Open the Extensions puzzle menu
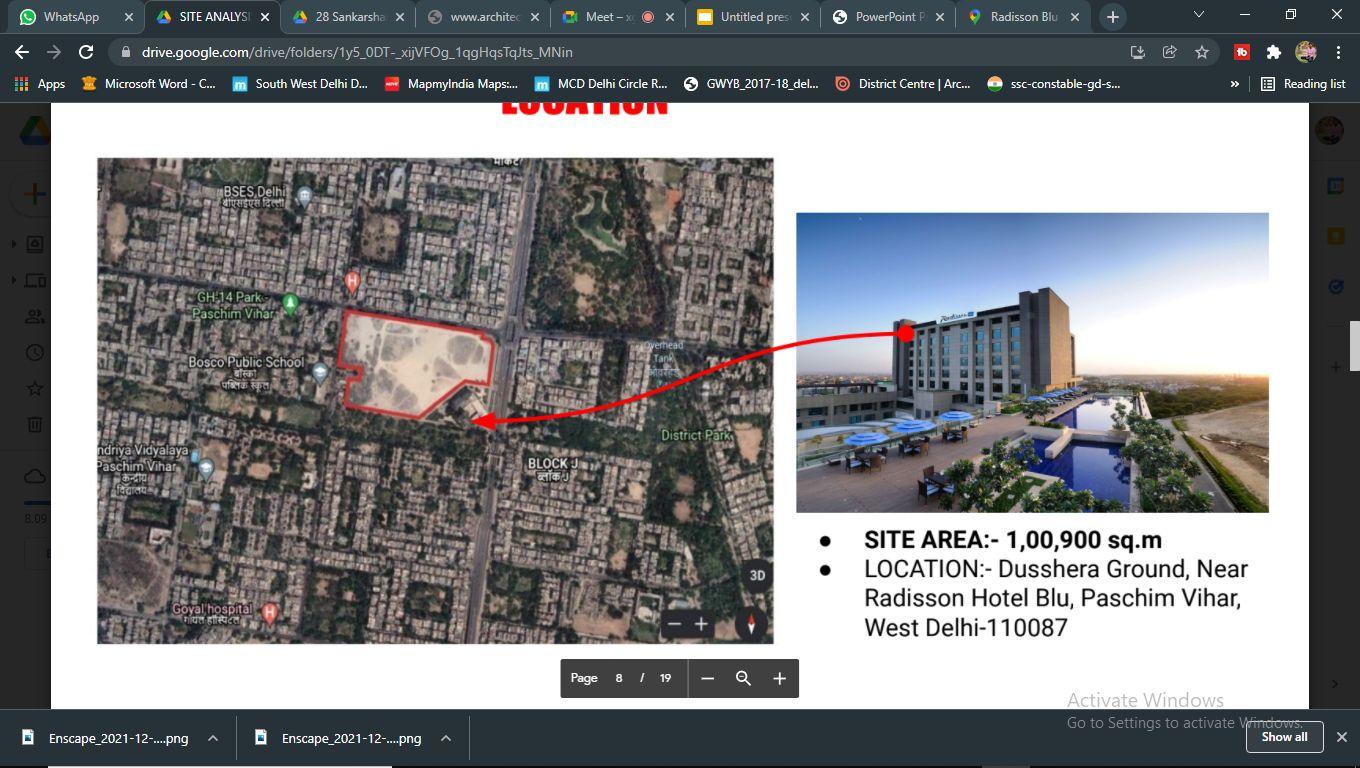The width and height of the screenshot is (1360, 768). [1273, 52]
